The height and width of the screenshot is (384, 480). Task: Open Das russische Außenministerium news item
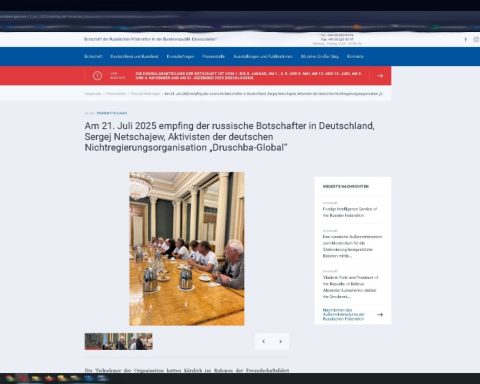[352, 246]
